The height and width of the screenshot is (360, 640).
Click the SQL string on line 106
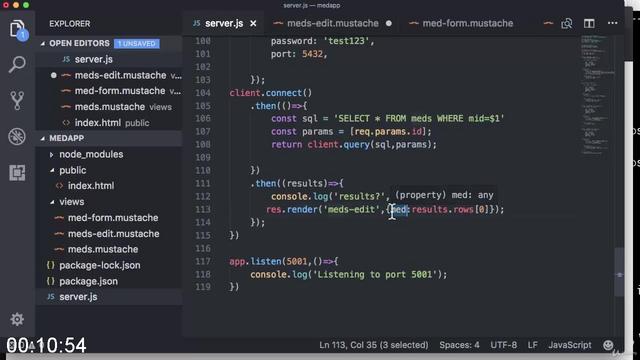pos(419,119)
